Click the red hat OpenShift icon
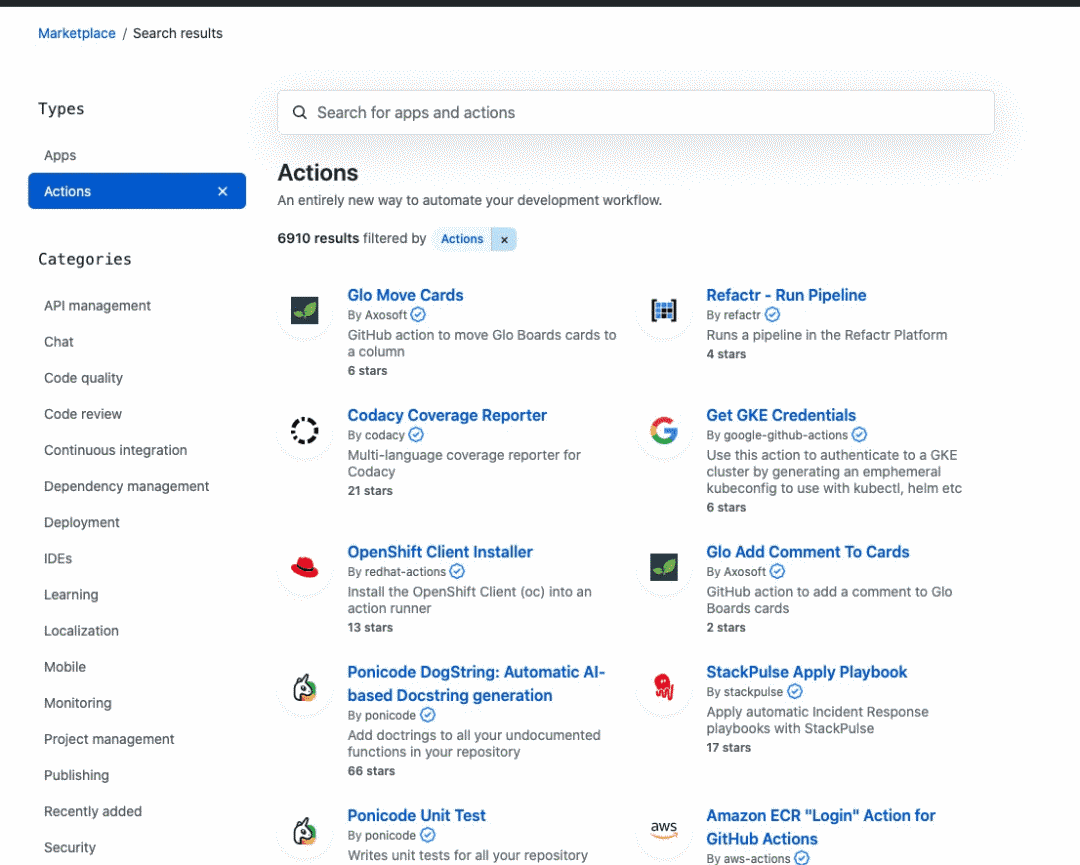This screenshot has height=865, width=1080. pyautogui.click(x=304, y=567)
